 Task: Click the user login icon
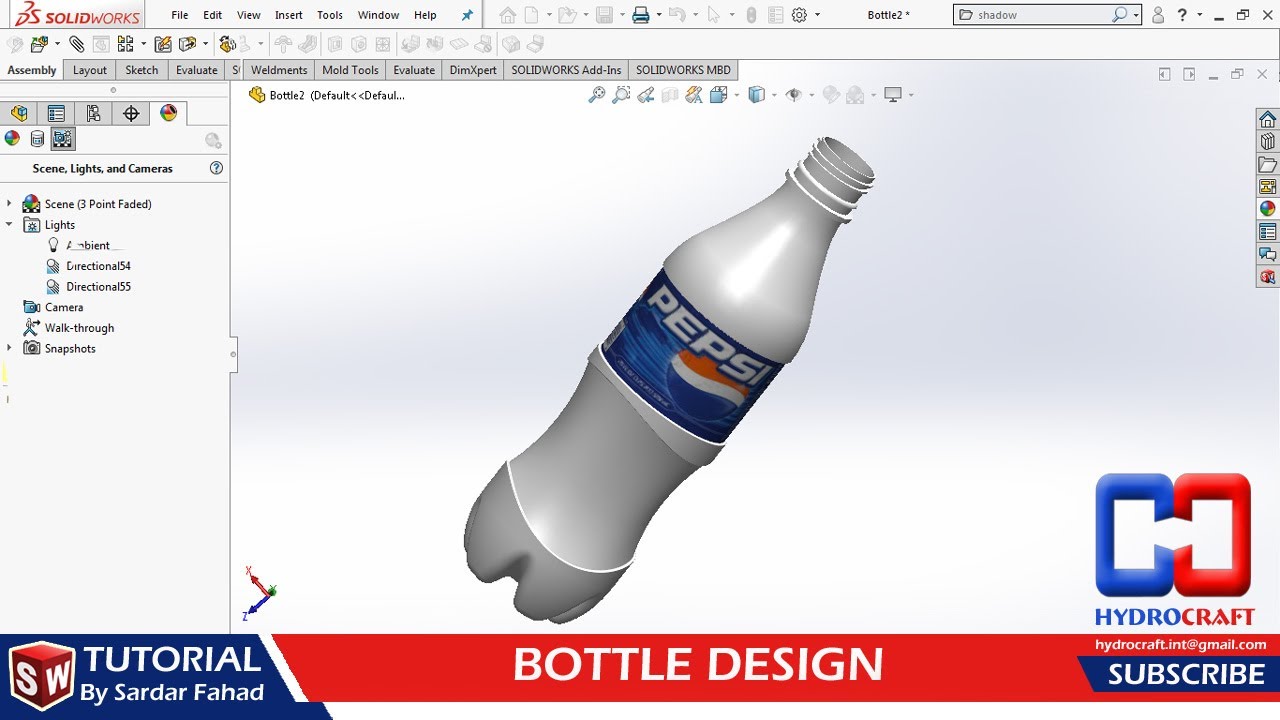click(1158, 15)
